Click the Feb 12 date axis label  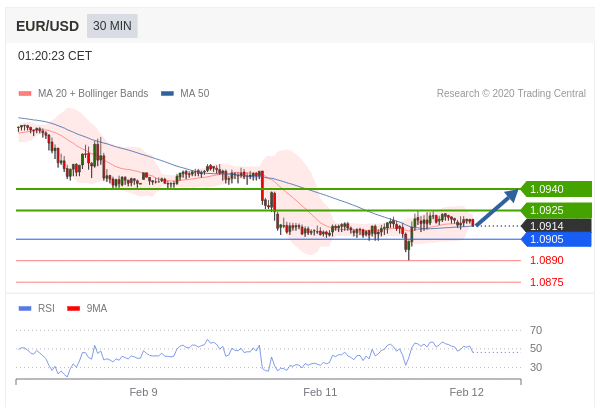coord(466,392)
